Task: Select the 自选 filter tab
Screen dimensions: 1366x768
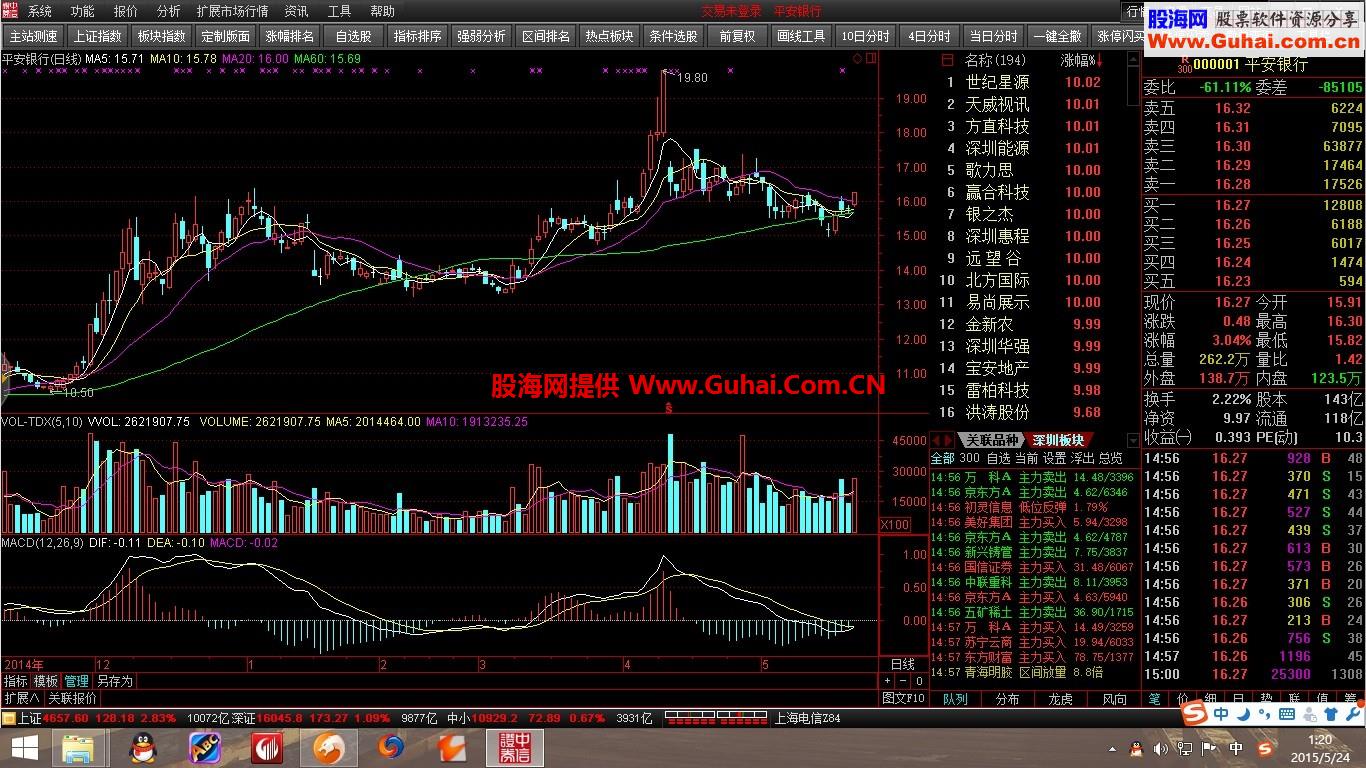Action: pos(998,458)
